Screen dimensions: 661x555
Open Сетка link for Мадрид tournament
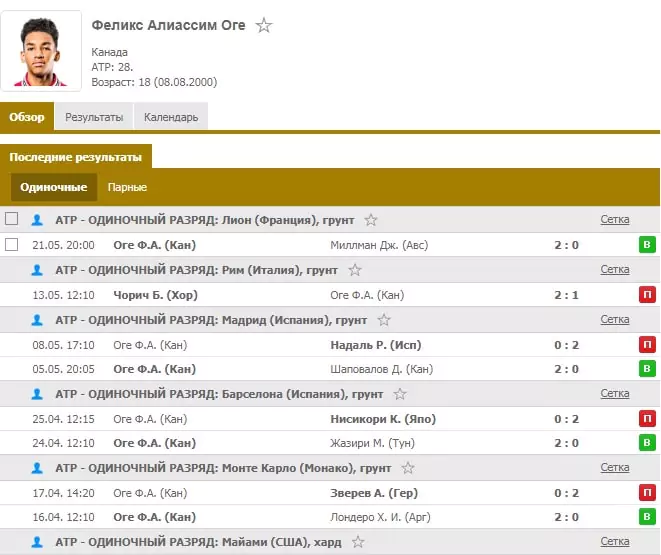[615, 319]
